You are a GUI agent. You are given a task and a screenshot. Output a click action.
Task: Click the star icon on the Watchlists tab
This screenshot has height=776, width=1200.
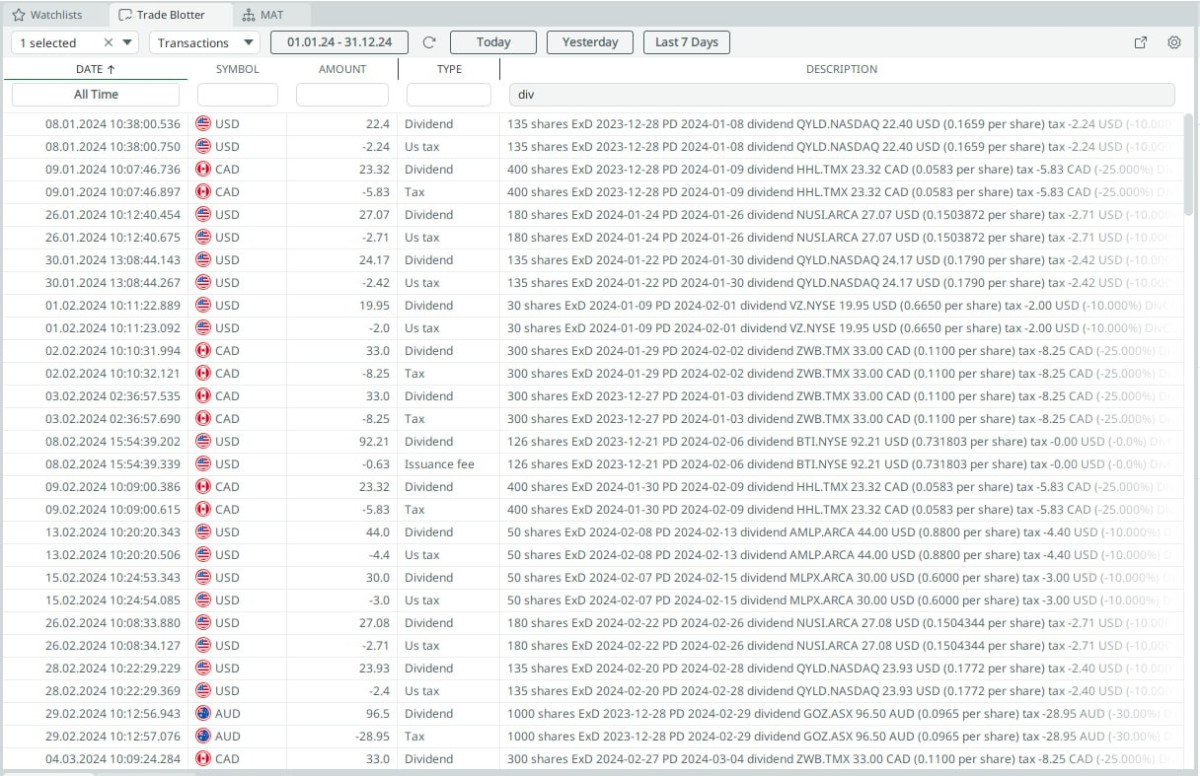point(19,15)
